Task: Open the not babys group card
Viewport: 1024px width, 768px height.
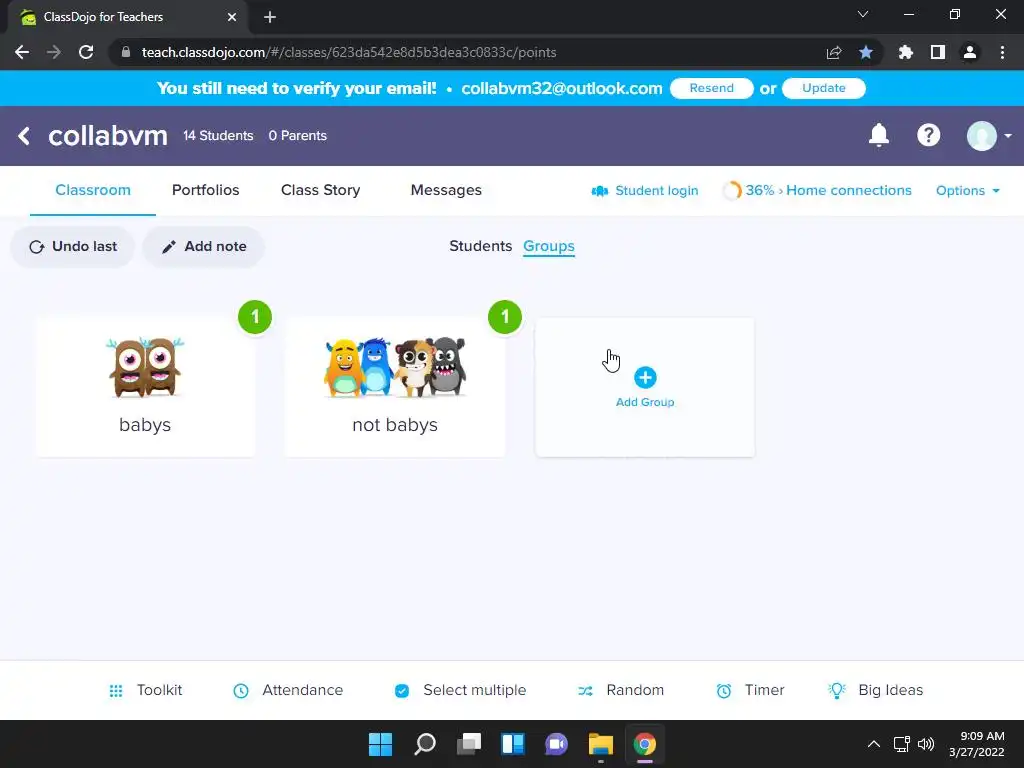Action: [x=394, y=387]
